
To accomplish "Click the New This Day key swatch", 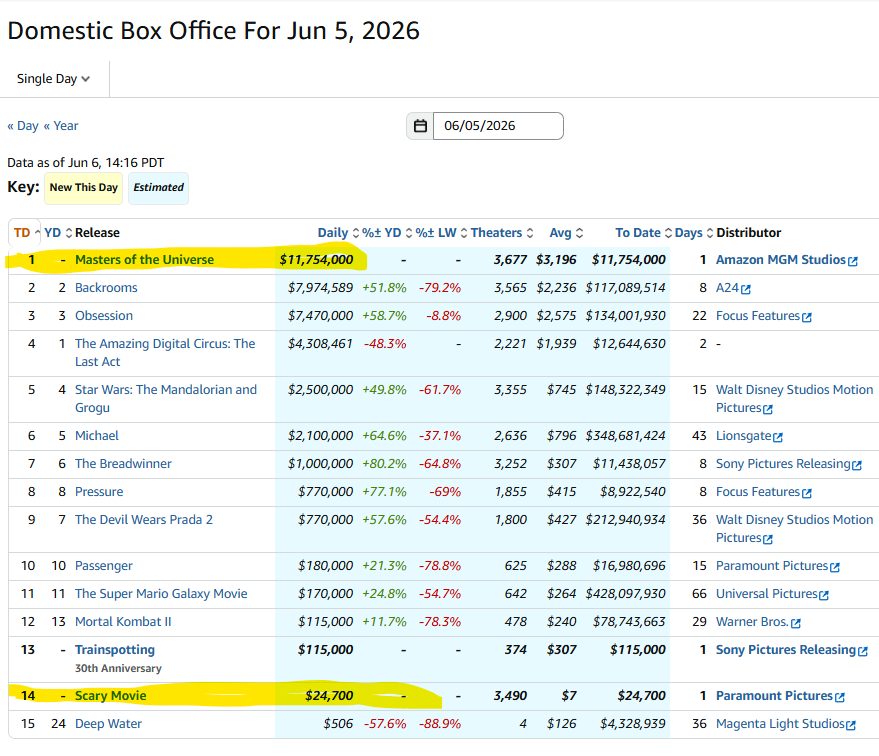I will [x=84, y=188].
